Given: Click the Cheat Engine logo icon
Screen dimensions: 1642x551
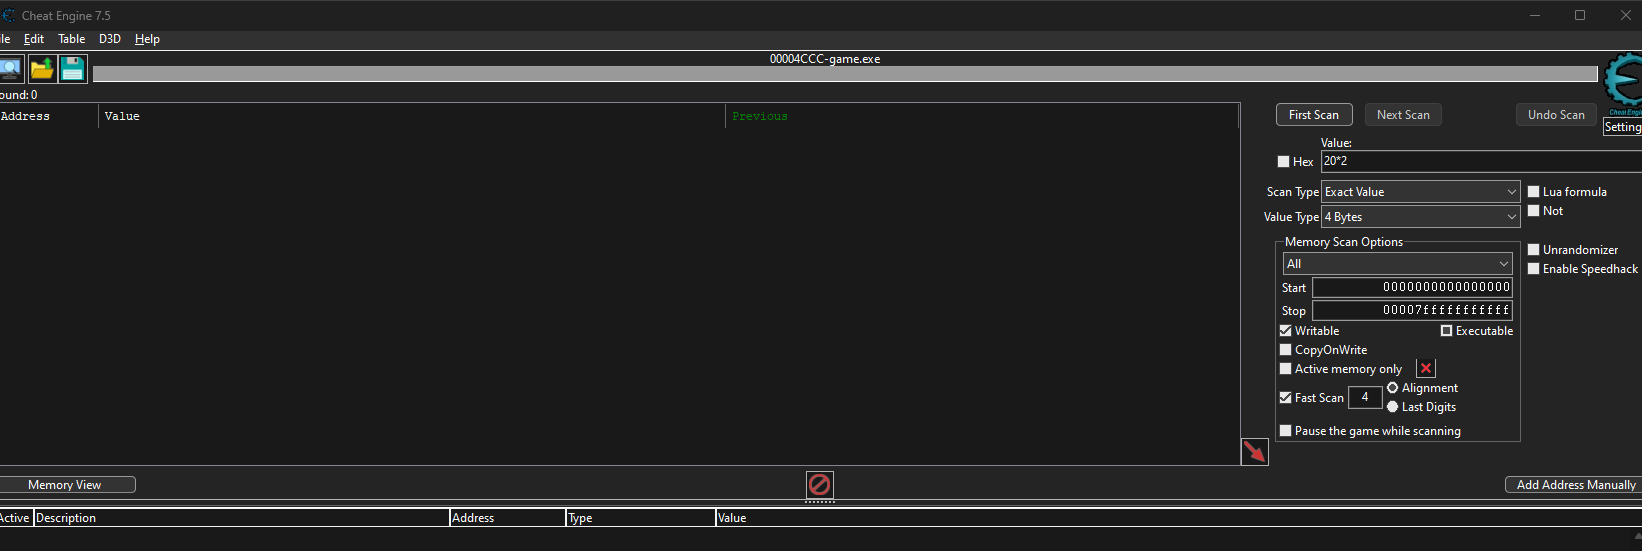Looking at the screenshot, I should 1622,85.
